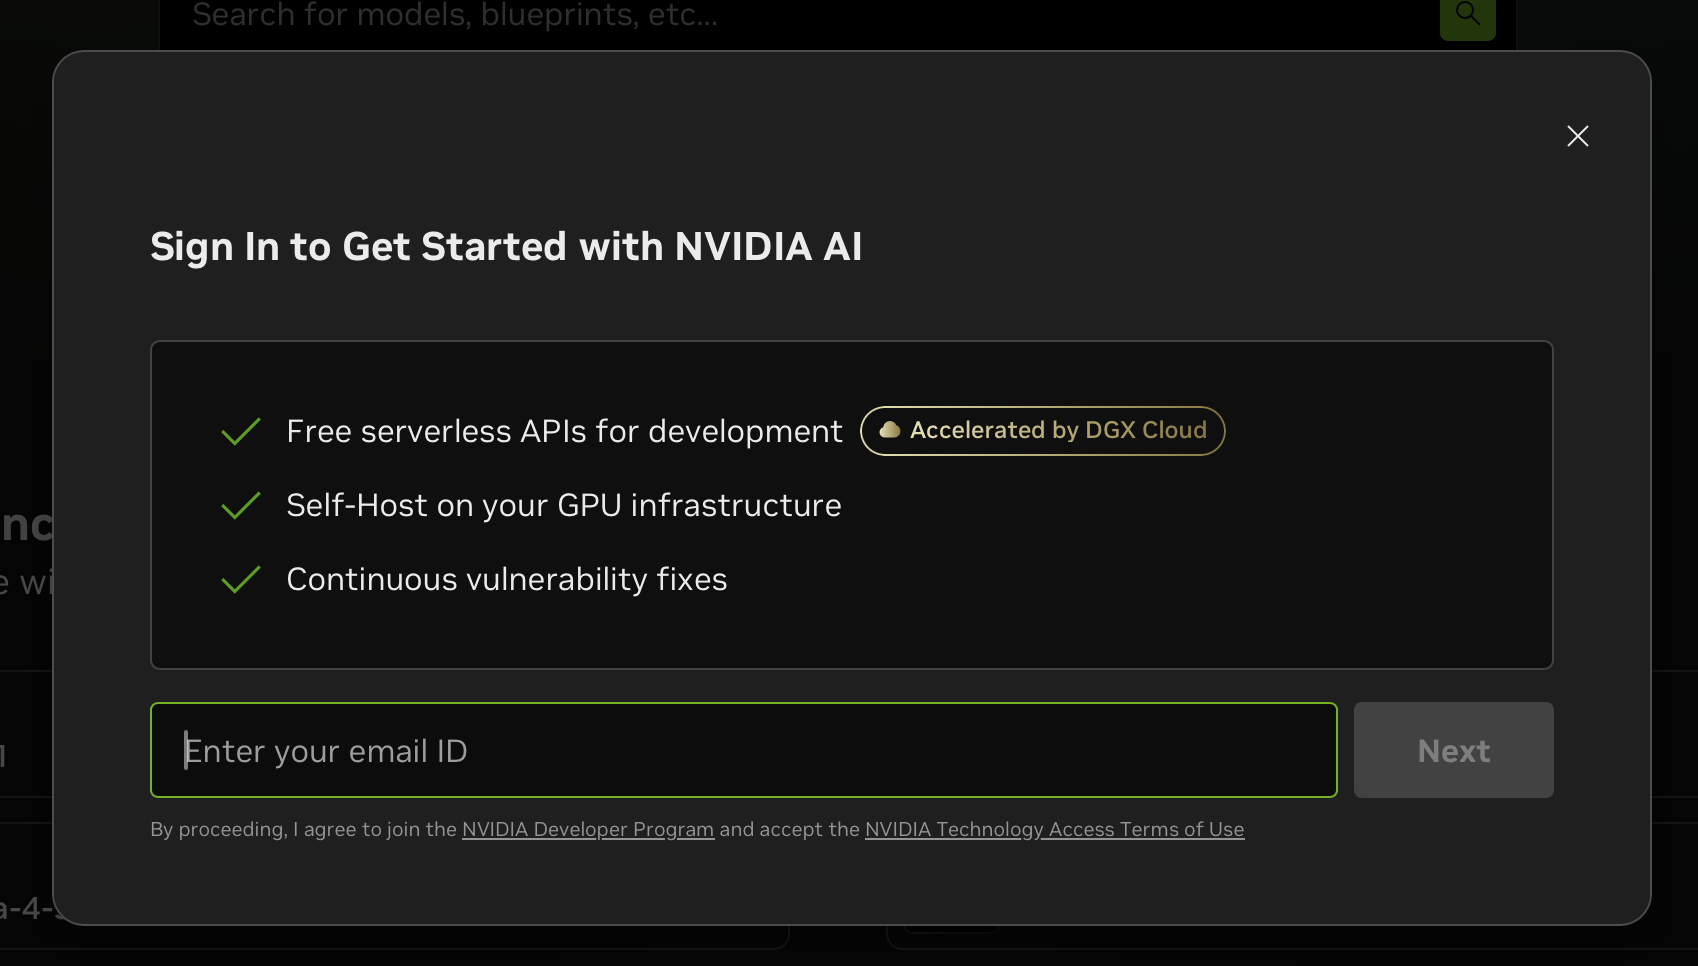
Task: Click the cut-off 'a-4-' card label at bottom left
Action: [24, 909]
